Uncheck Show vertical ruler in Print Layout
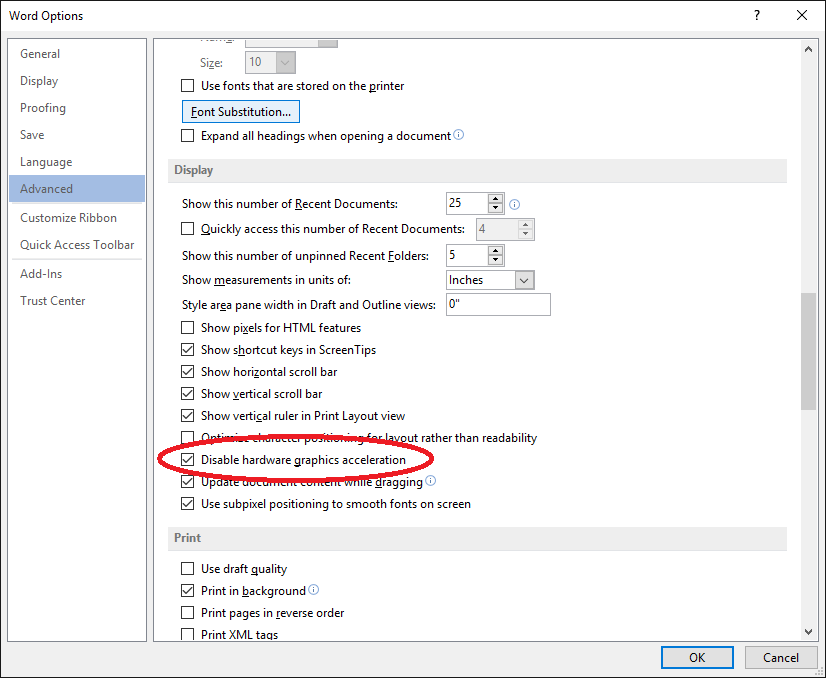This screenshot has height=678, width=826. pyautogui.click(x=188, y=416)
